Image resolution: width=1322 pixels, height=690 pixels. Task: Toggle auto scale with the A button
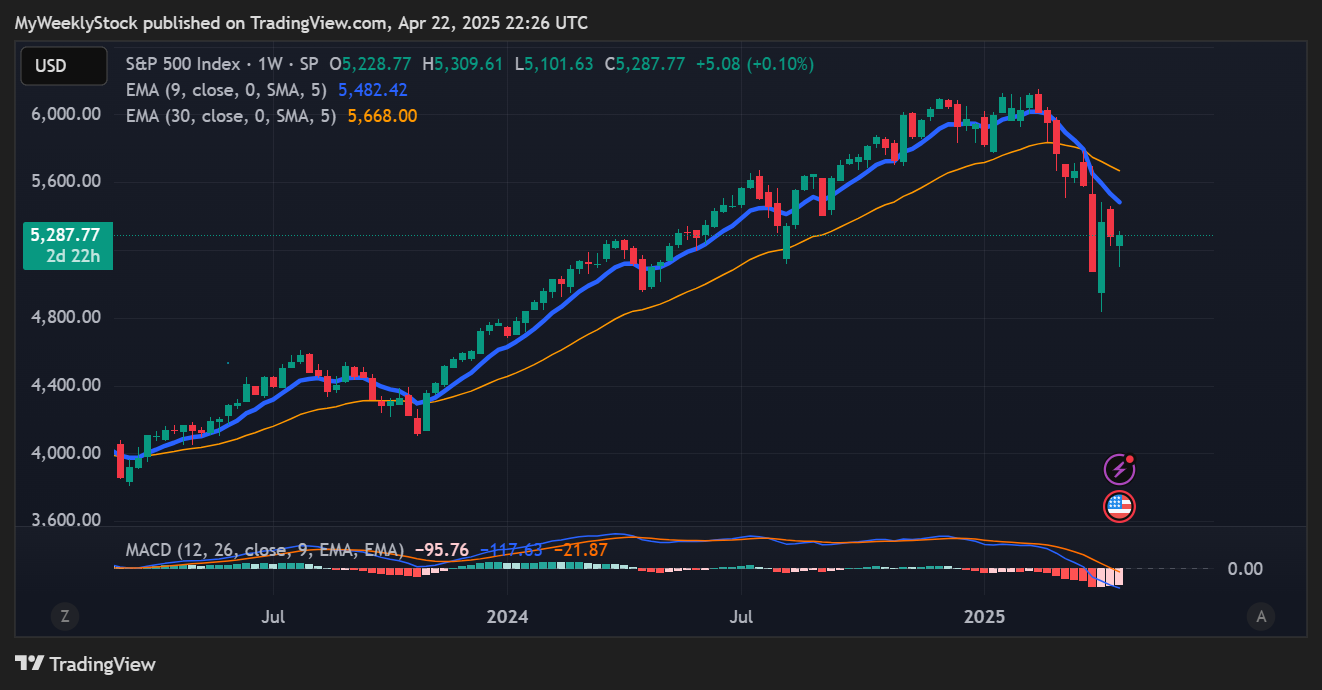click(x=1261, y=617)
